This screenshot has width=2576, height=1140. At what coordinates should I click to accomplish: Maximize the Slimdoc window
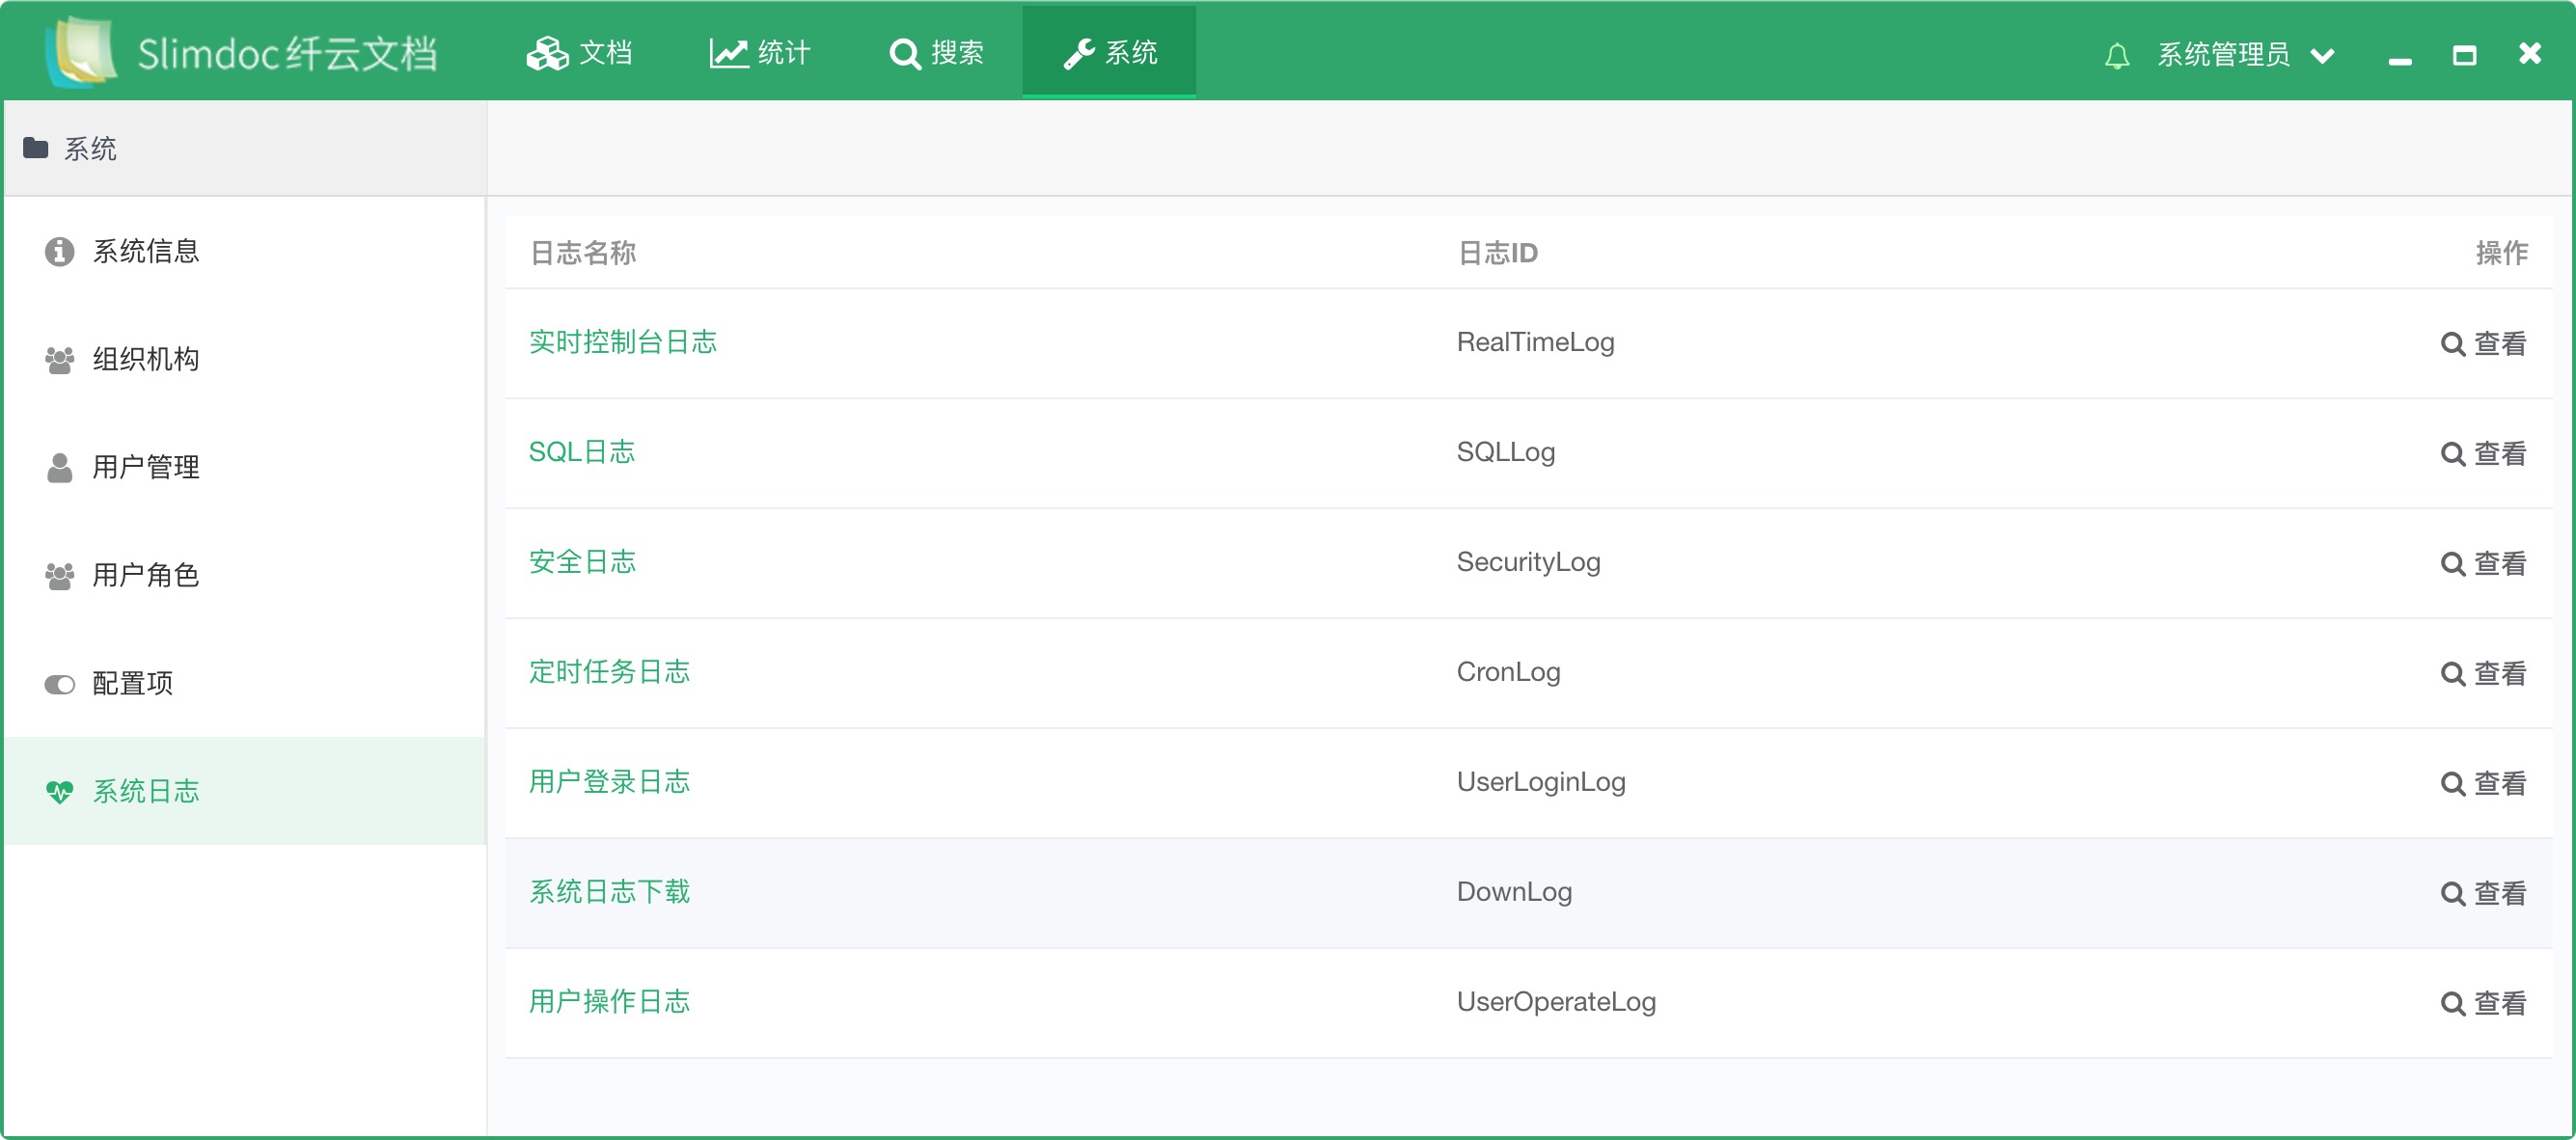point(2464,55)
